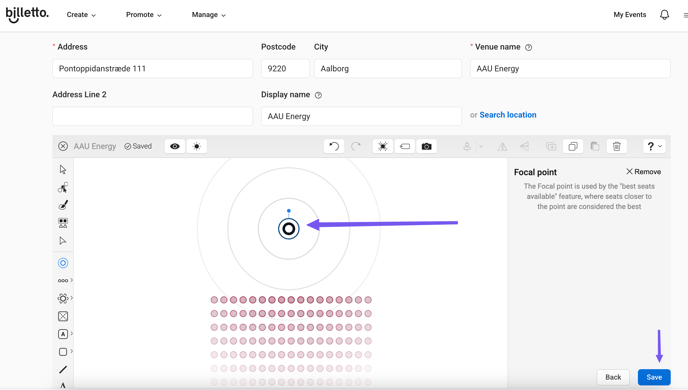Click the duplicate objects icon

pos(573,147)
